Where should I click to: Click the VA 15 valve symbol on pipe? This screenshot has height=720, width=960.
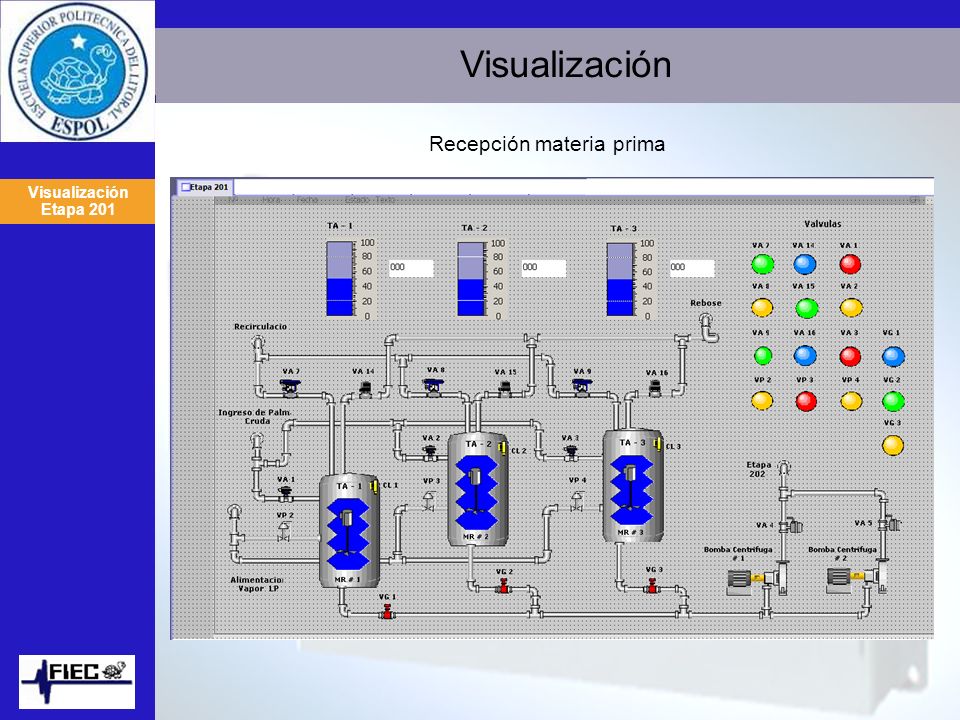(x=504, y=389)
